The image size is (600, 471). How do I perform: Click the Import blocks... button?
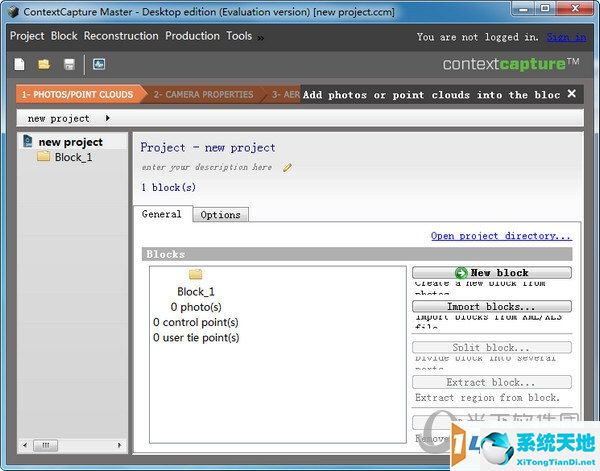pos(492,306)
